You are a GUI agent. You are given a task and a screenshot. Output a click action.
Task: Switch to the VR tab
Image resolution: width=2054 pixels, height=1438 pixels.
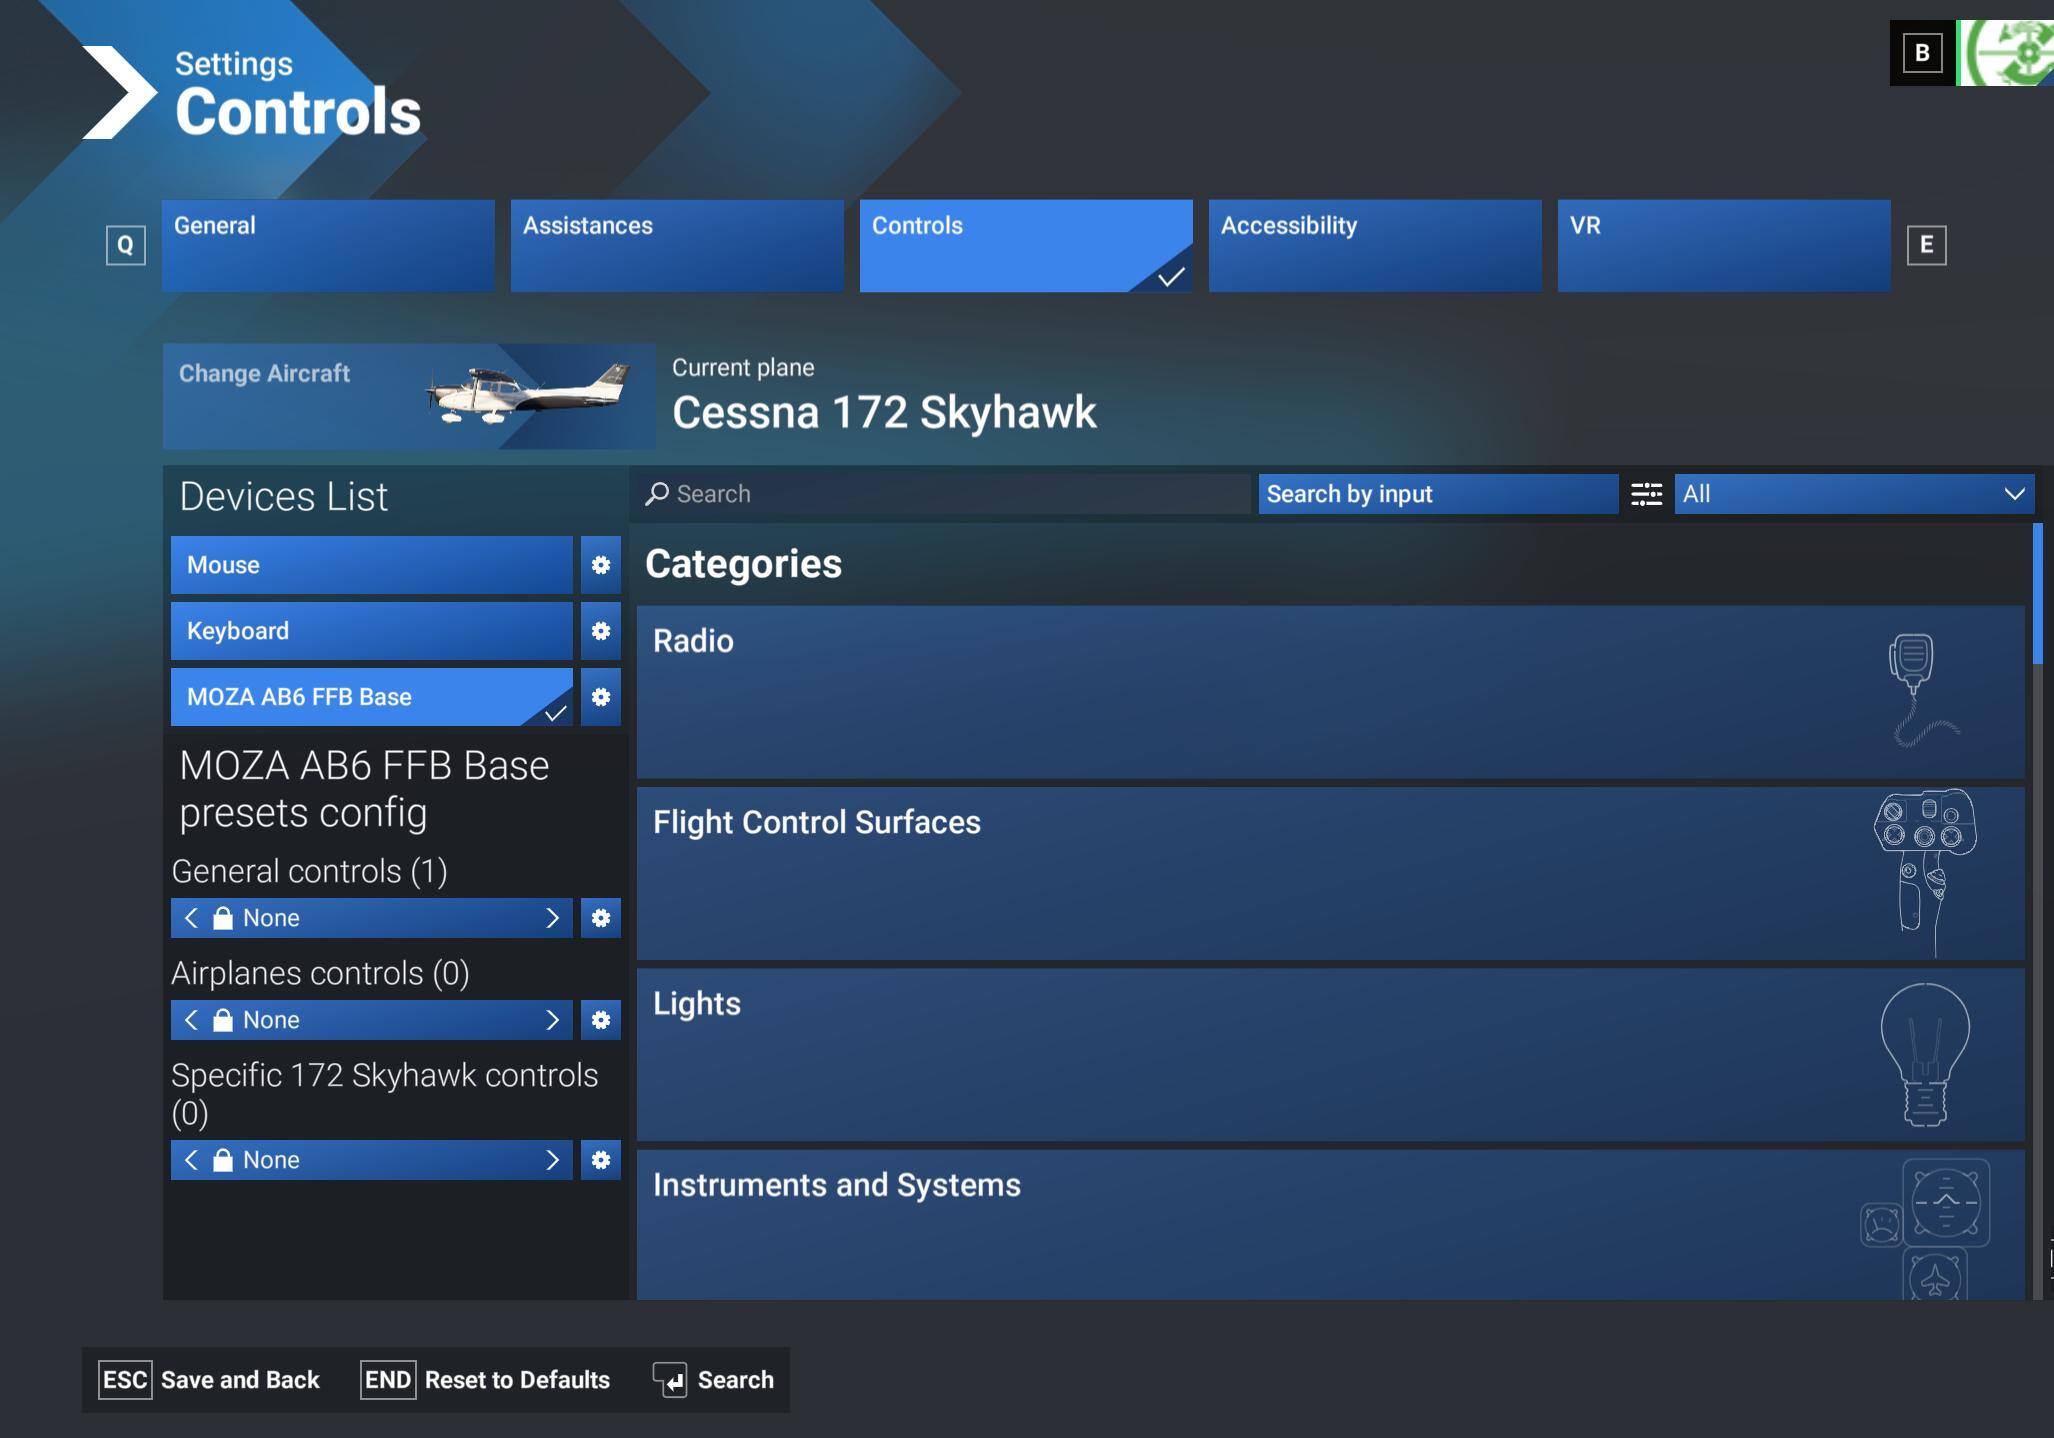pos(1724,246)
